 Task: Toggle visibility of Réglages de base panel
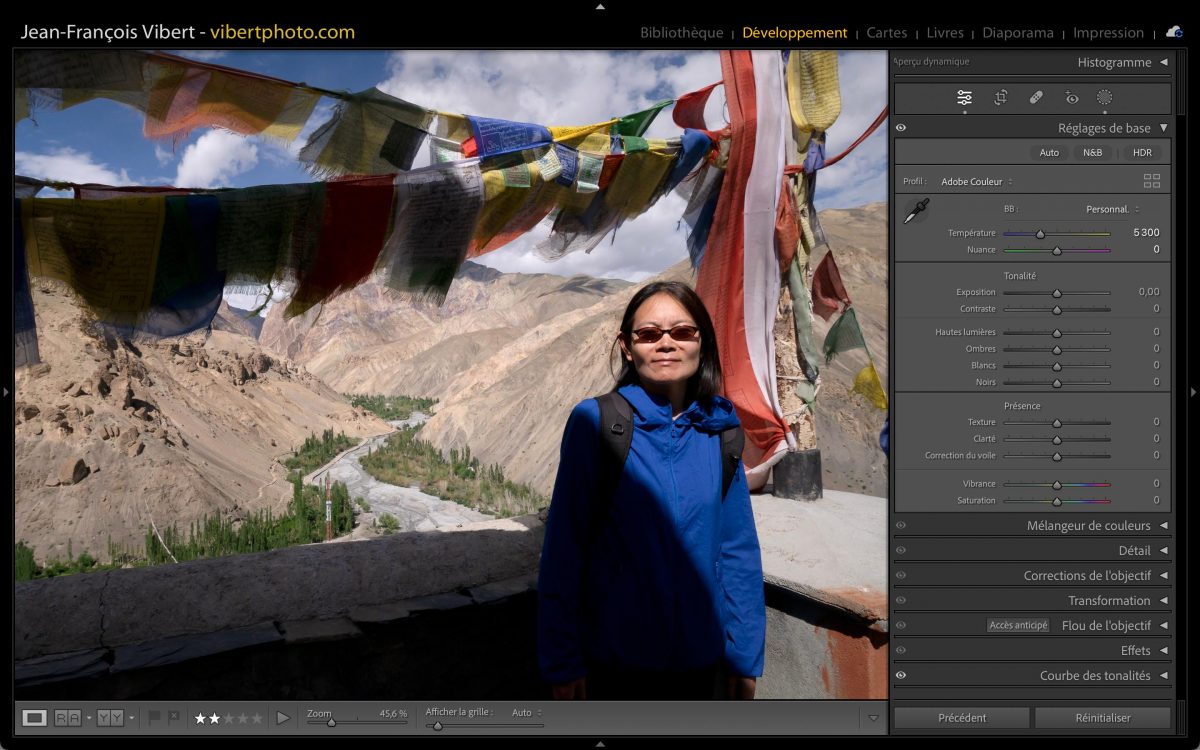tap(901, 128)
